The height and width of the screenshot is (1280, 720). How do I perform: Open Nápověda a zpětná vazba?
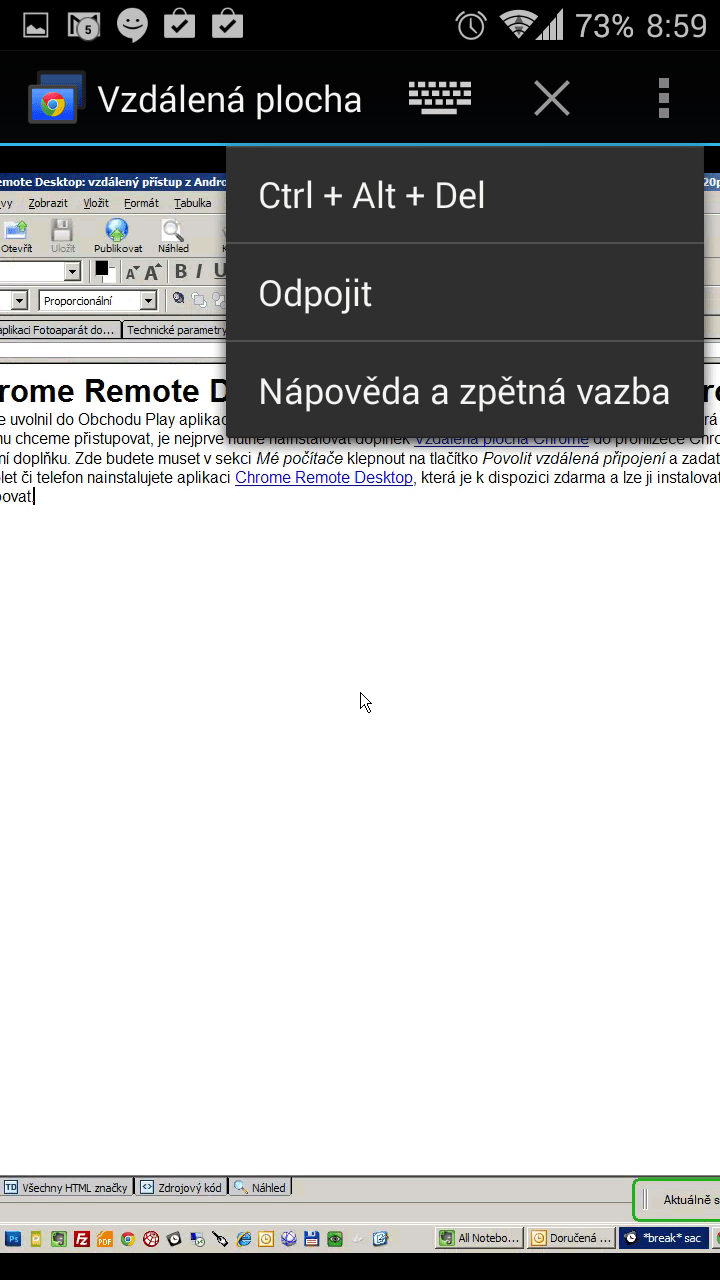(x=465, y=391)
